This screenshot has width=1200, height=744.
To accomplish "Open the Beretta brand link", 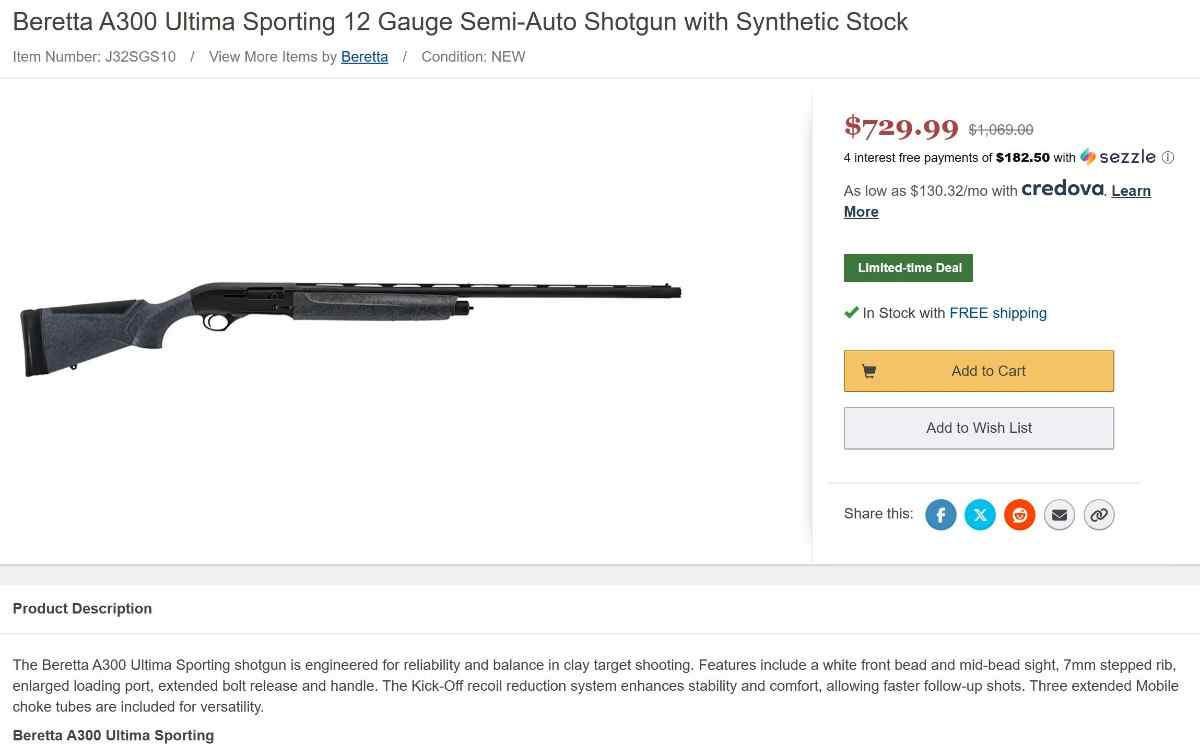I will pos(364,57).
